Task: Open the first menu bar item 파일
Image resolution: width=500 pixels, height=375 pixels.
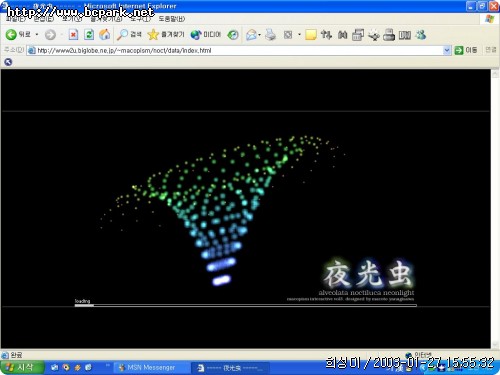Action: (x=15, y=19)
